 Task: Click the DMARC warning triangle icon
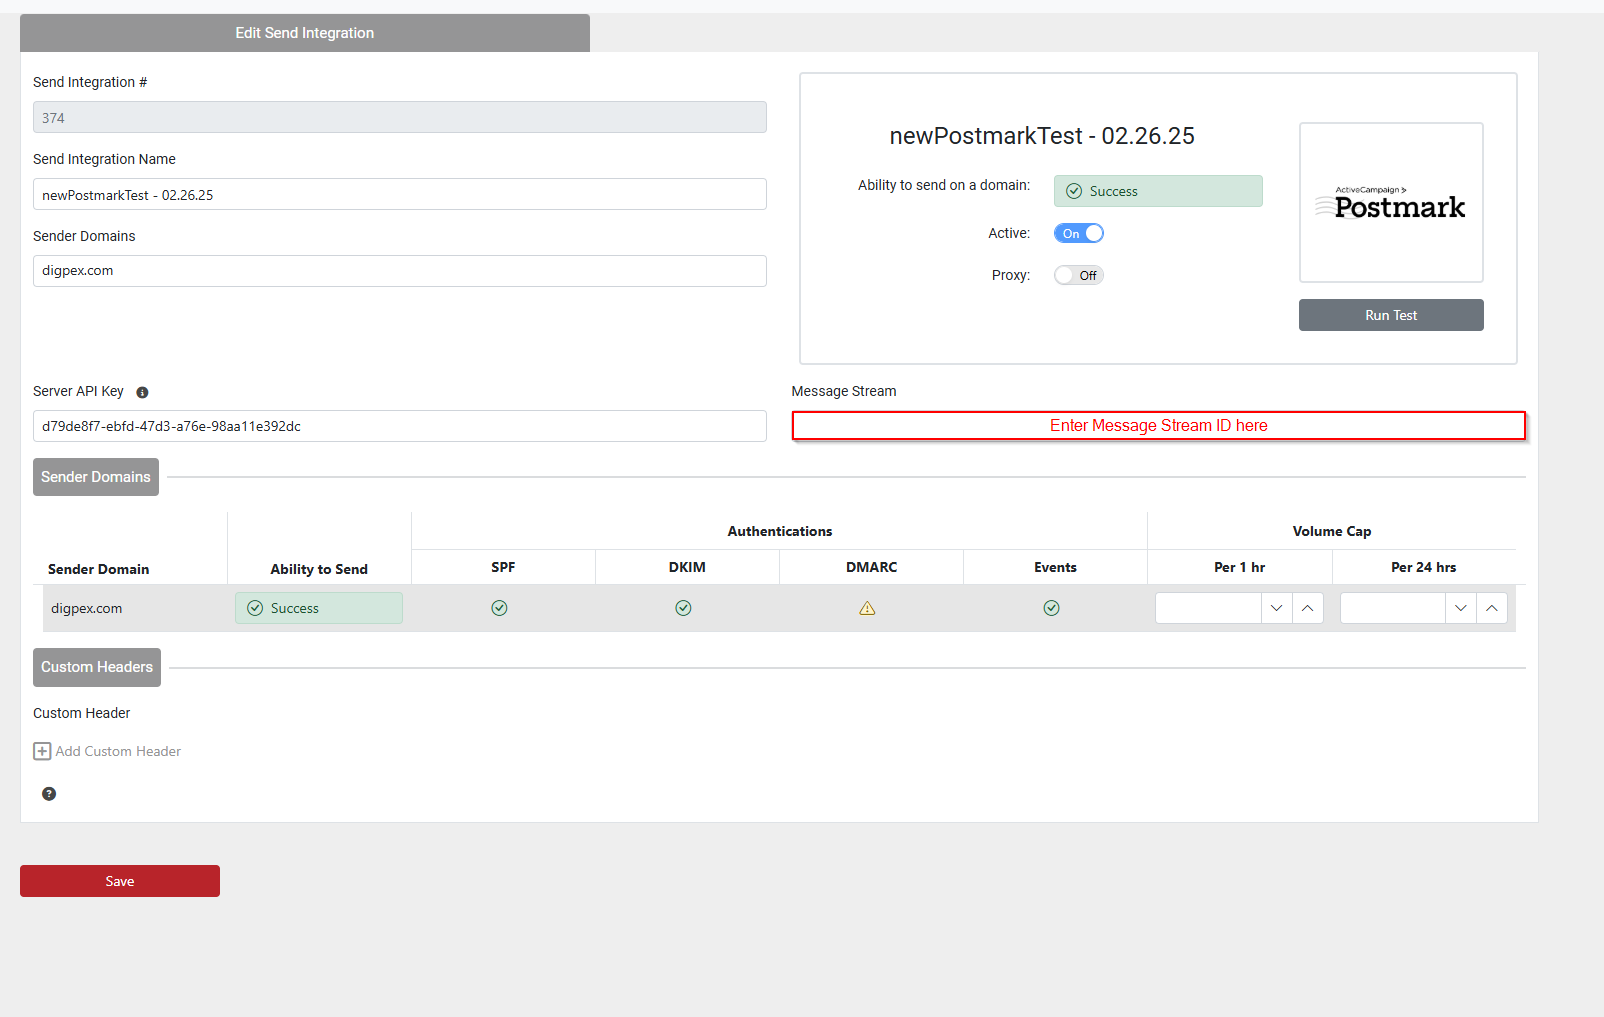867,608
